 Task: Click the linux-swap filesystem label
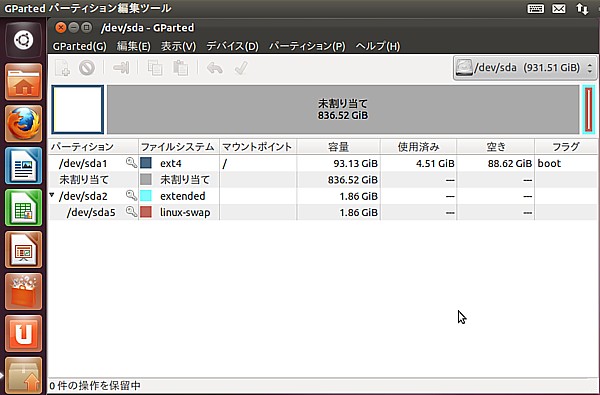185,212
